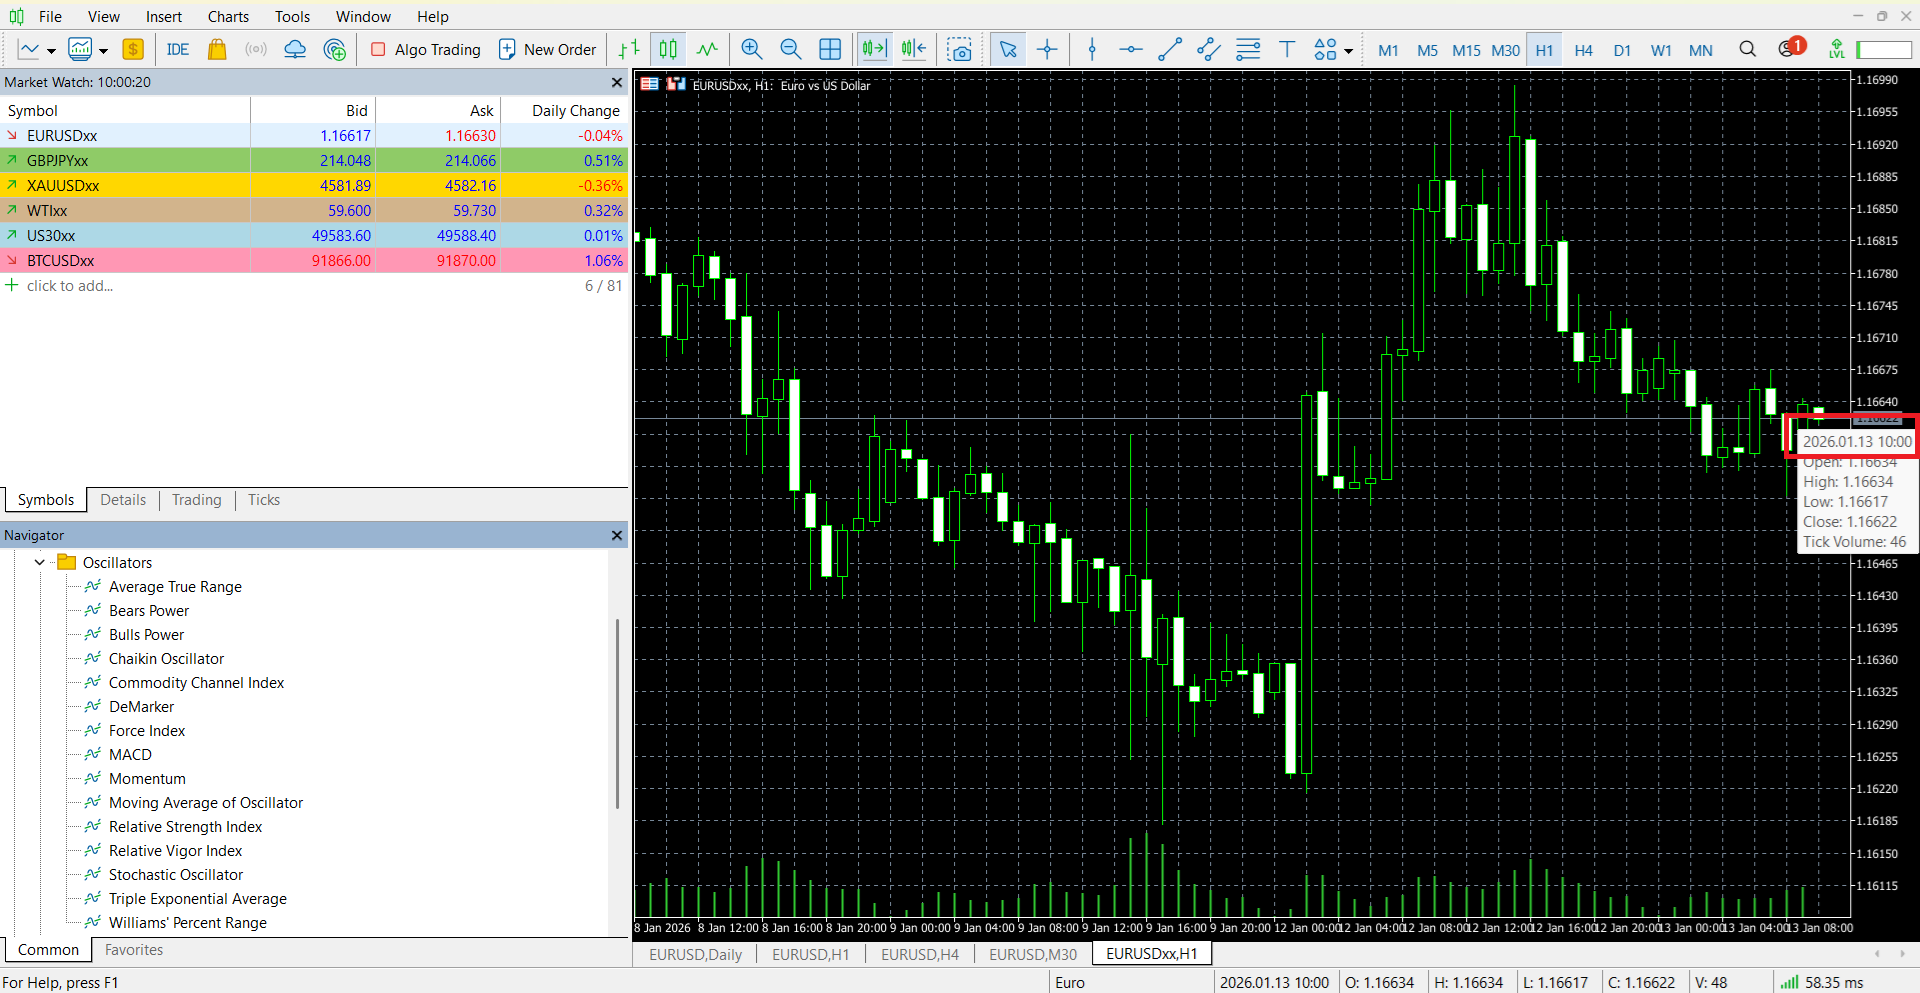Open the MetaEditor IDE
The height and width of the screenshot is (993, 1920).
point(178,49)
